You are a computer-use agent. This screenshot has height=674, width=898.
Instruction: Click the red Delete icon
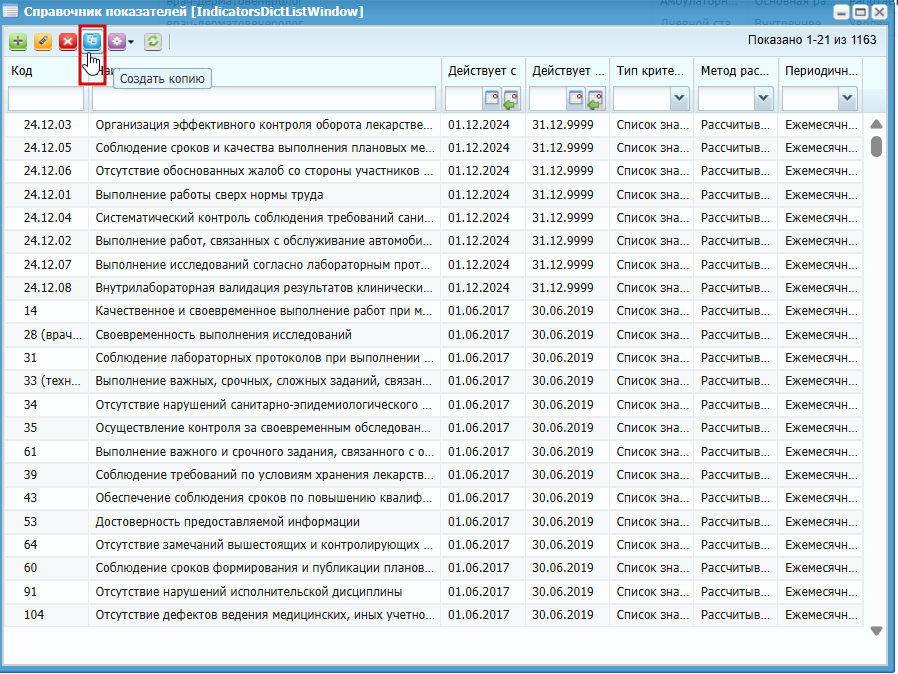click(68, 41)
